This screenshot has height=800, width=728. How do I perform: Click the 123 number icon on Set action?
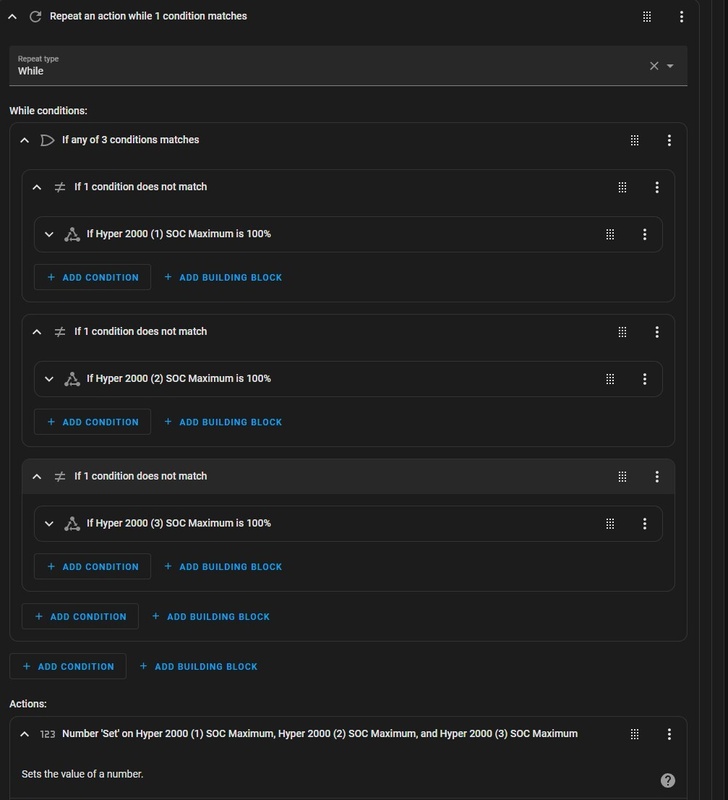tap(47, 734)
